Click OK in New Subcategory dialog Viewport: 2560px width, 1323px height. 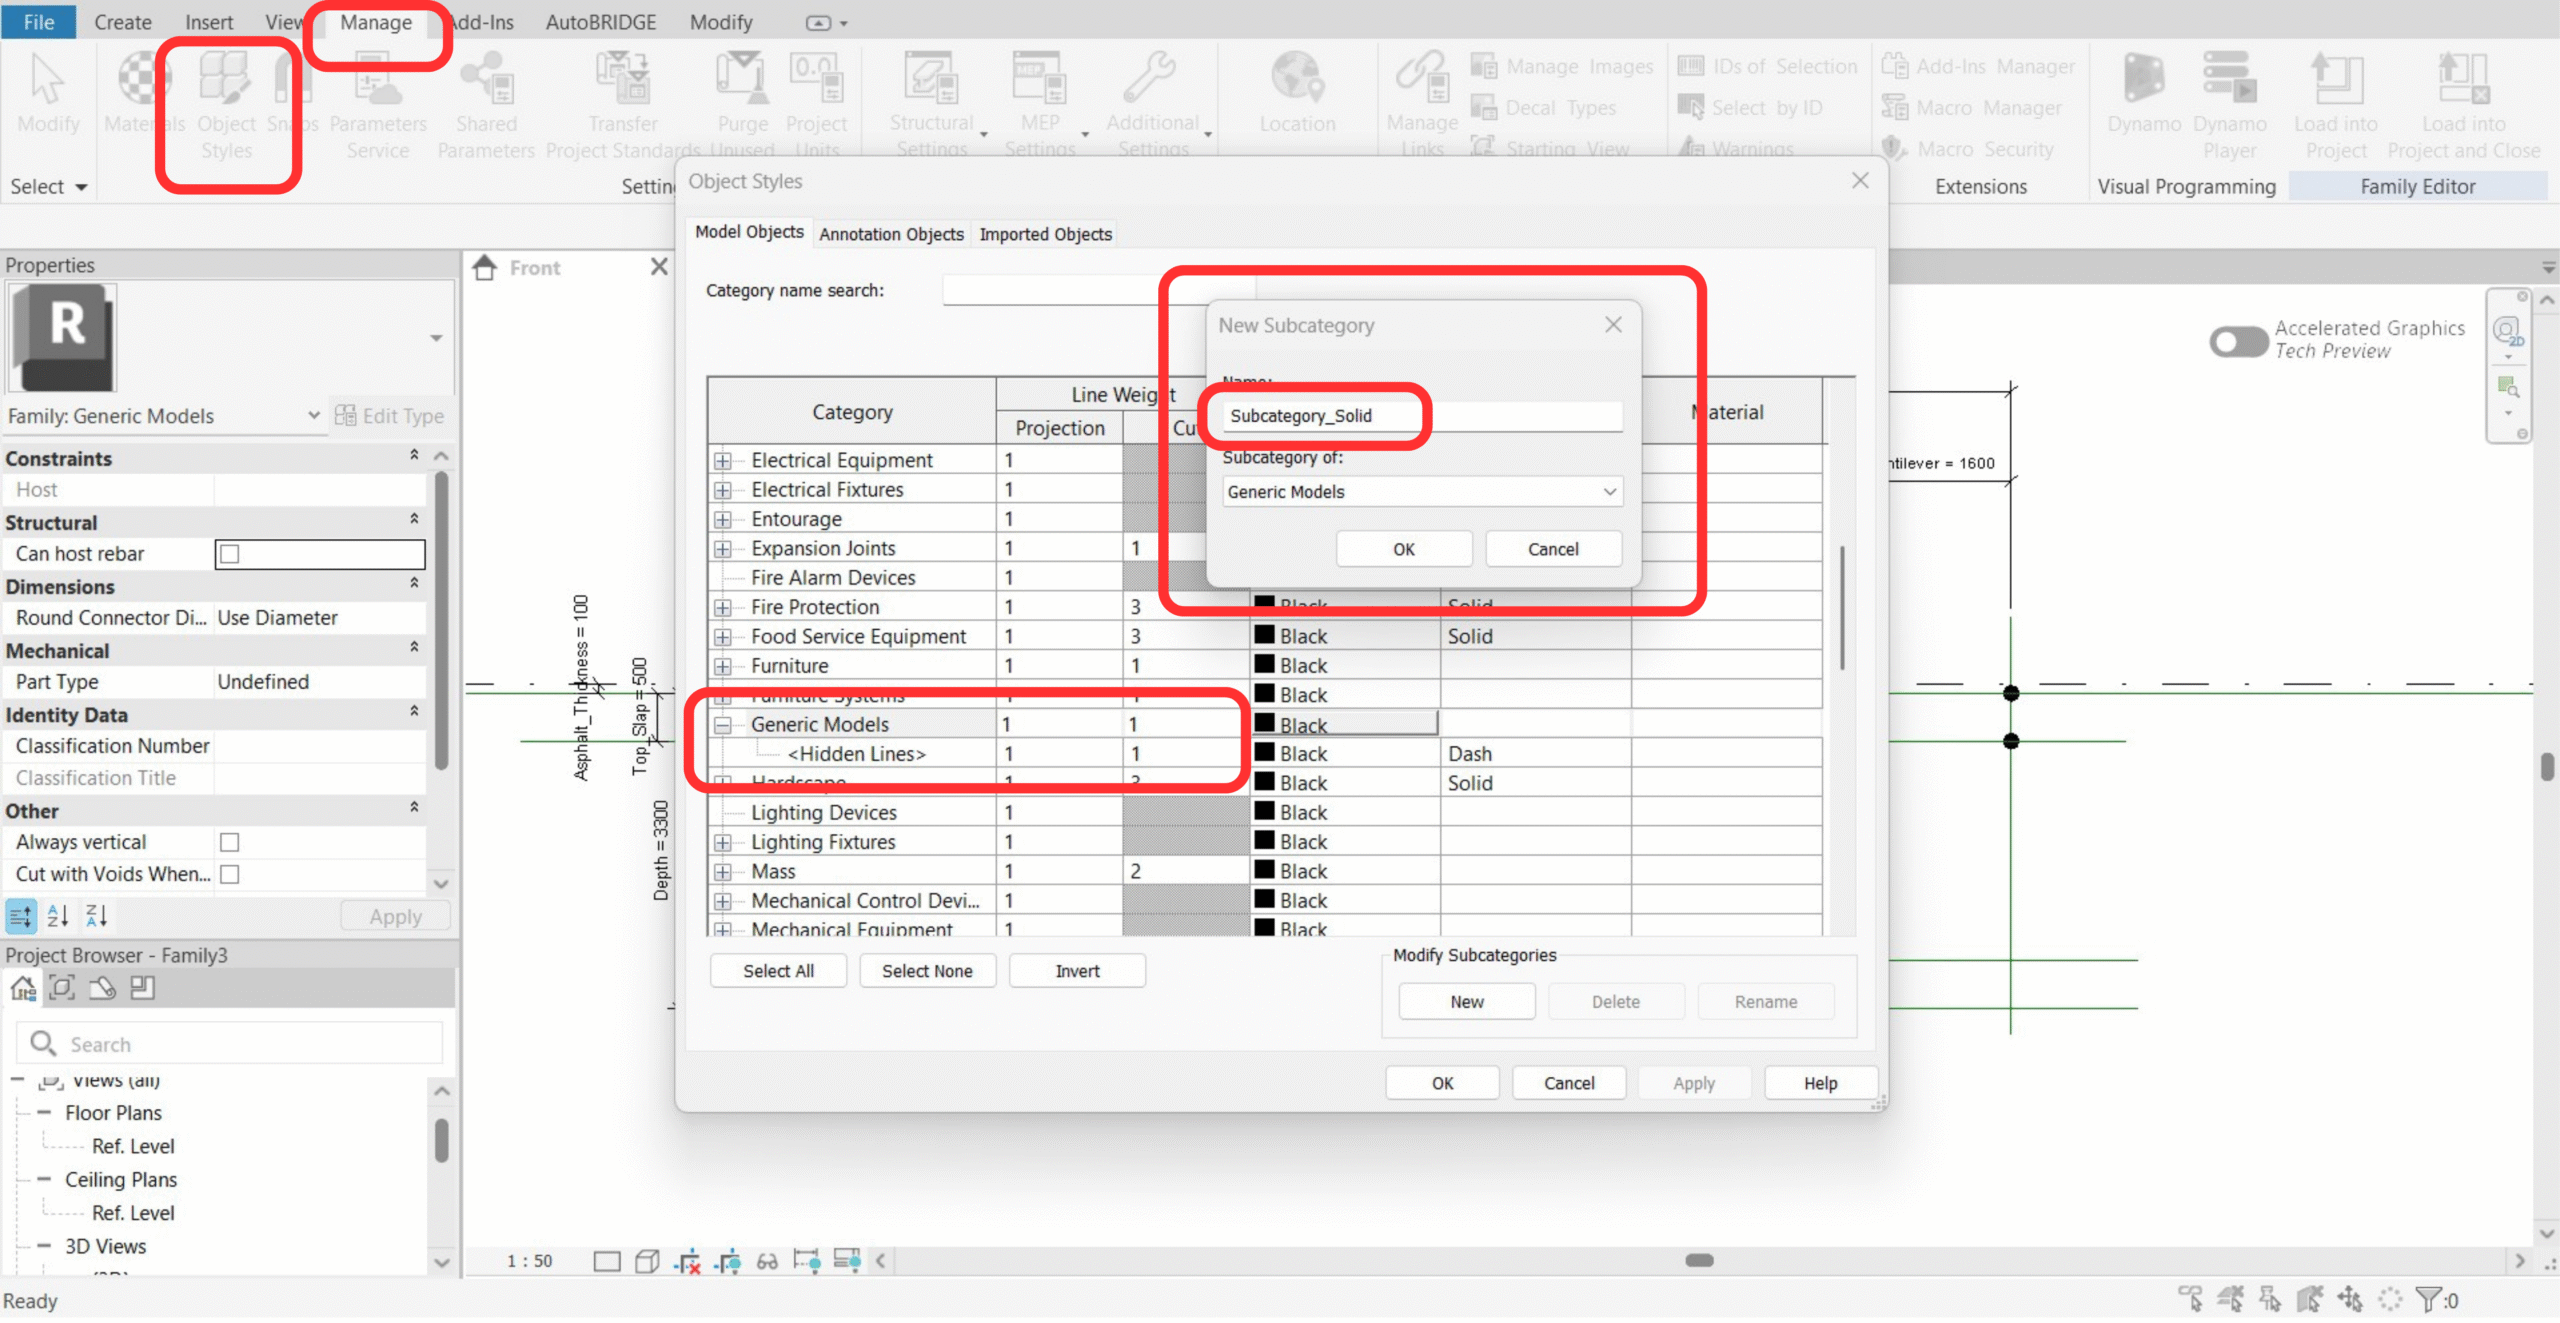click(x=1403, y=549)
